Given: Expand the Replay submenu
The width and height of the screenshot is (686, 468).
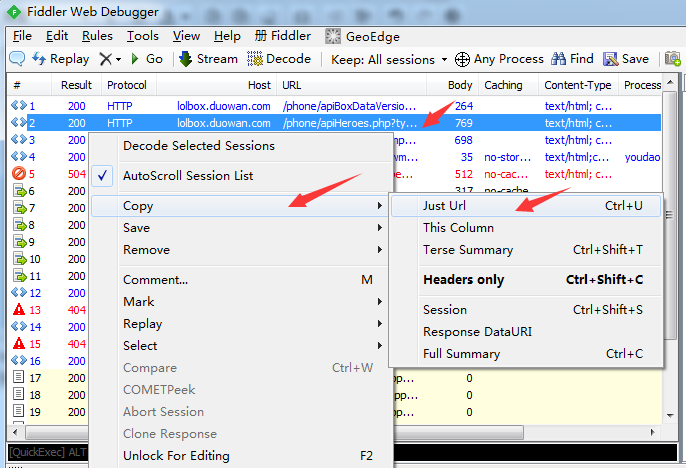Looking at the screenshot, I should tap(240, 324).
